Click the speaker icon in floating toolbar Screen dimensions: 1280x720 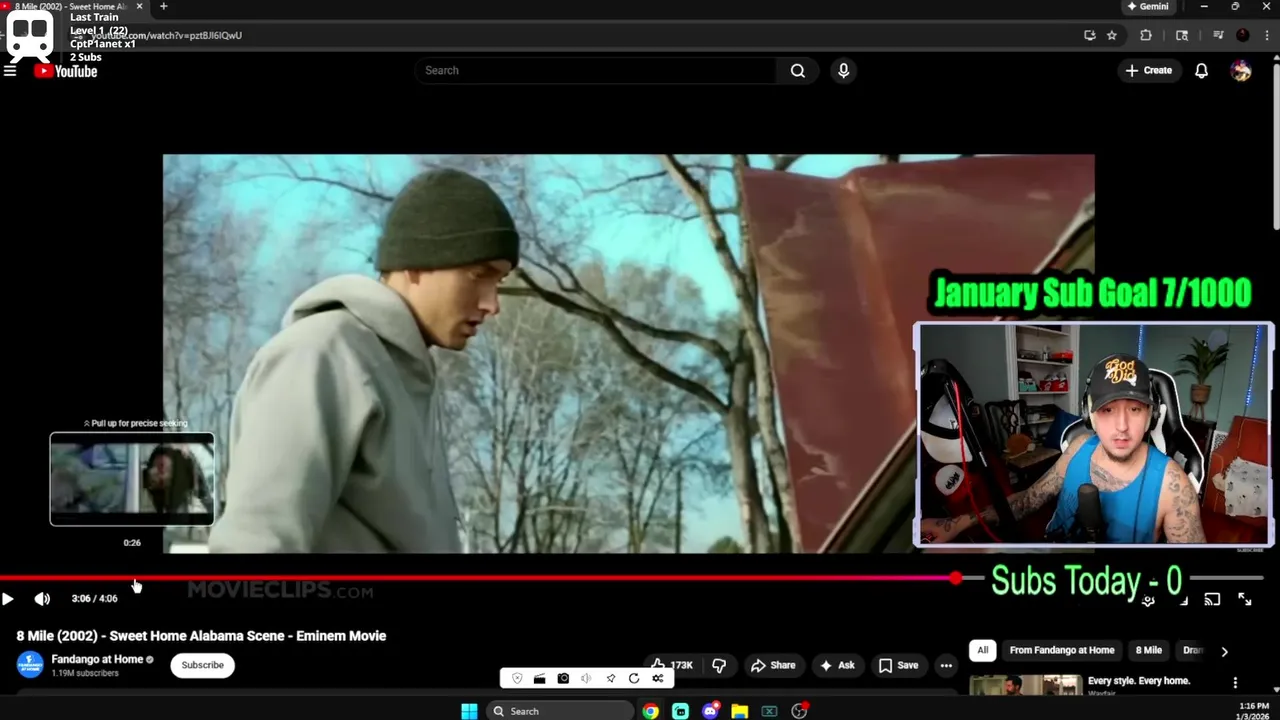click(586, 678)
